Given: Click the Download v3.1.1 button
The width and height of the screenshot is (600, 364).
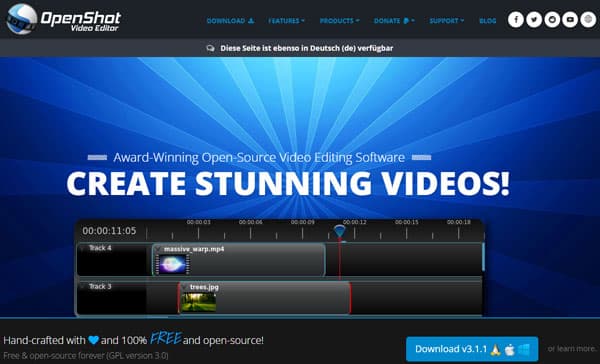Looking at the screenshot, I should tap(472, 349).
